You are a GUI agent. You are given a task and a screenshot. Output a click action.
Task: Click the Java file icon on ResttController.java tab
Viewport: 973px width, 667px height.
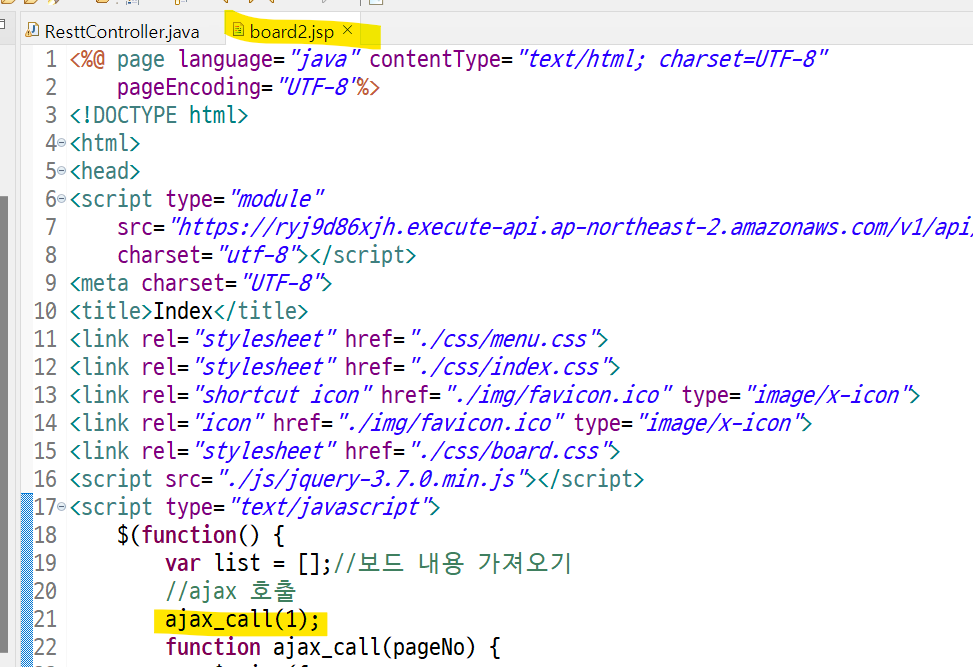(32, 30)
